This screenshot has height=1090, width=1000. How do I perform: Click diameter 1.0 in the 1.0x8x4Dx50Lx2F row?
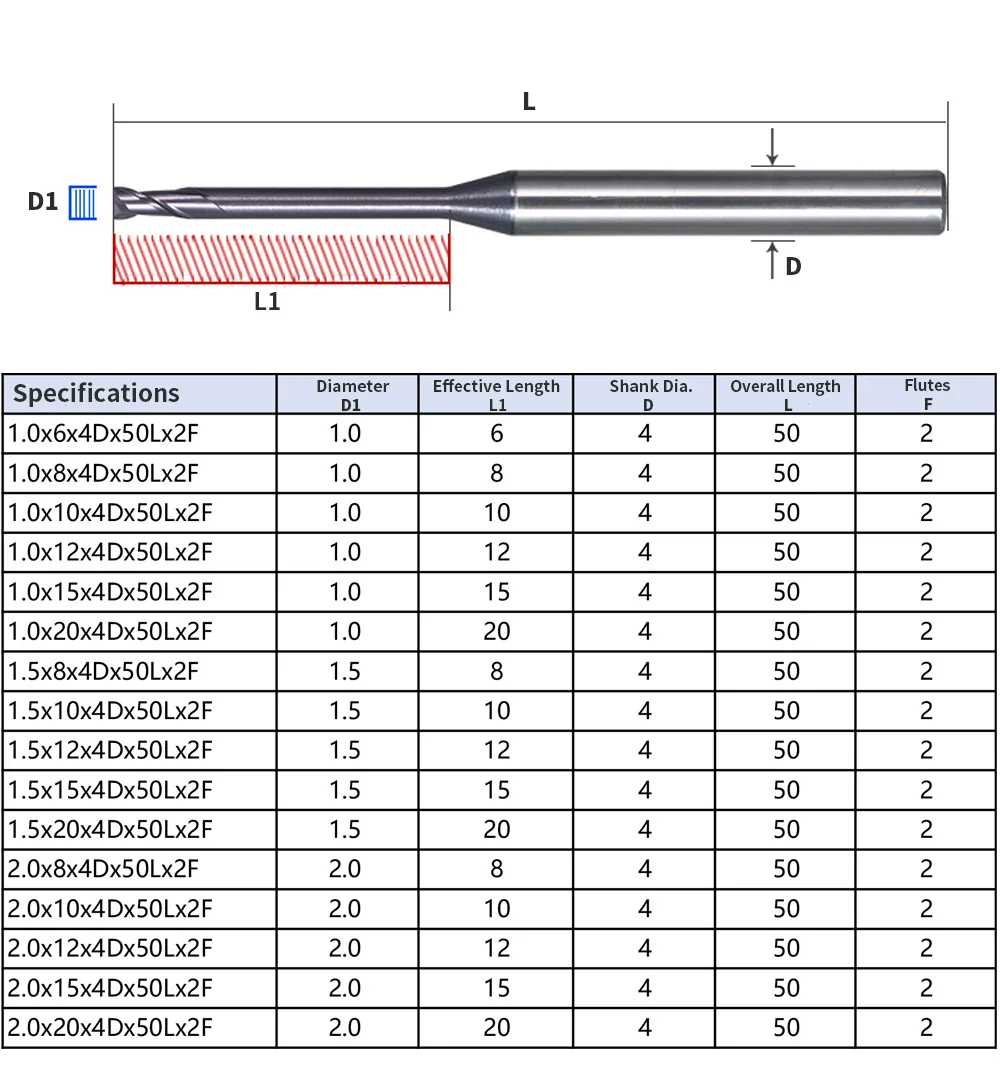(x=345, y=473)
